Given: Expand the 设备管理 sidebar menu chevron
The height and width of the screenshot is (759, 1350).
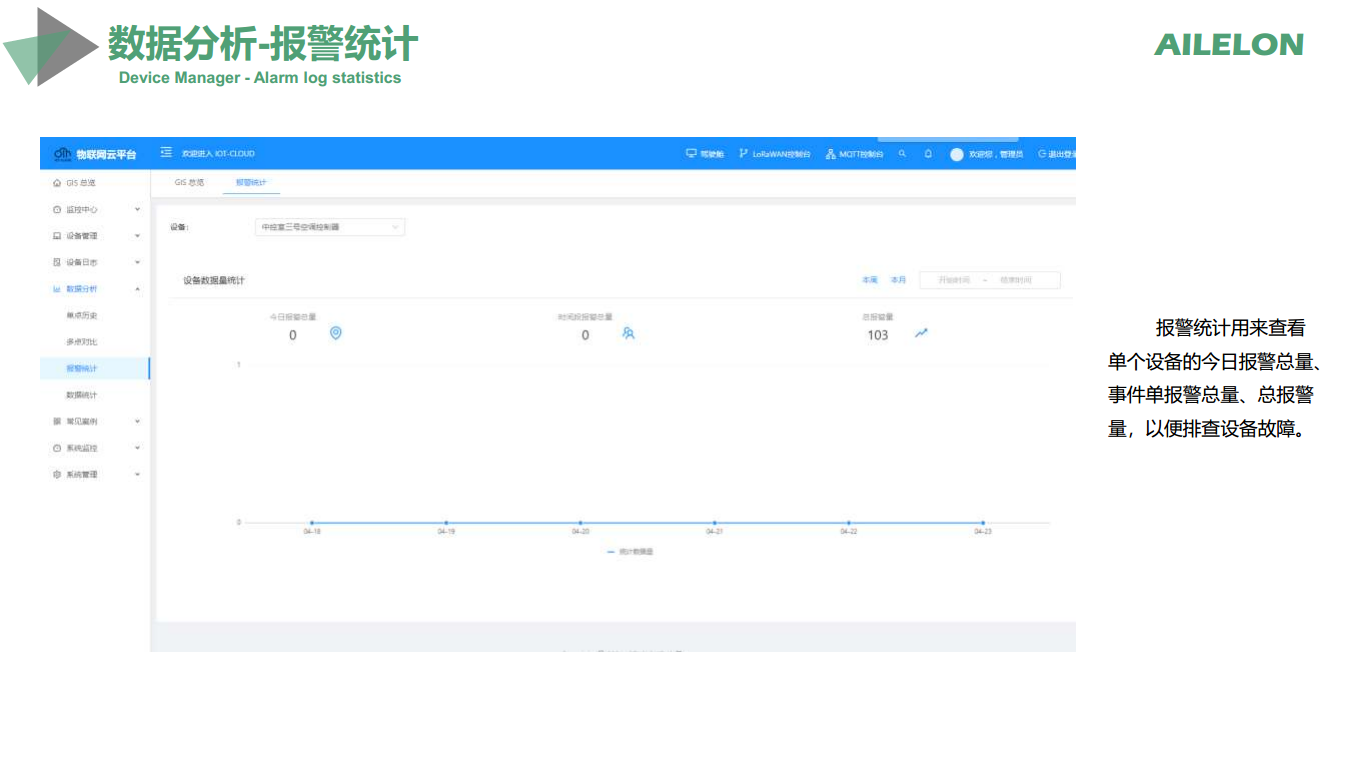Looking at the screenshot, I should coord(138,236).
